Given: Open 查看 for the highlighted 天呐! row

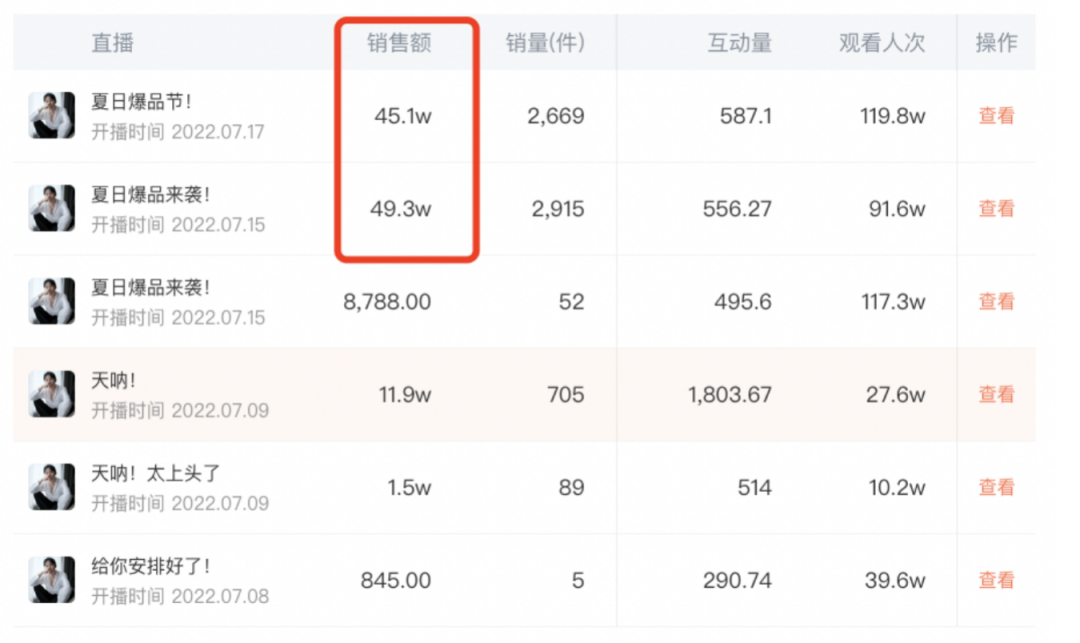Looking at the screenshot, I should pos(996,394).
